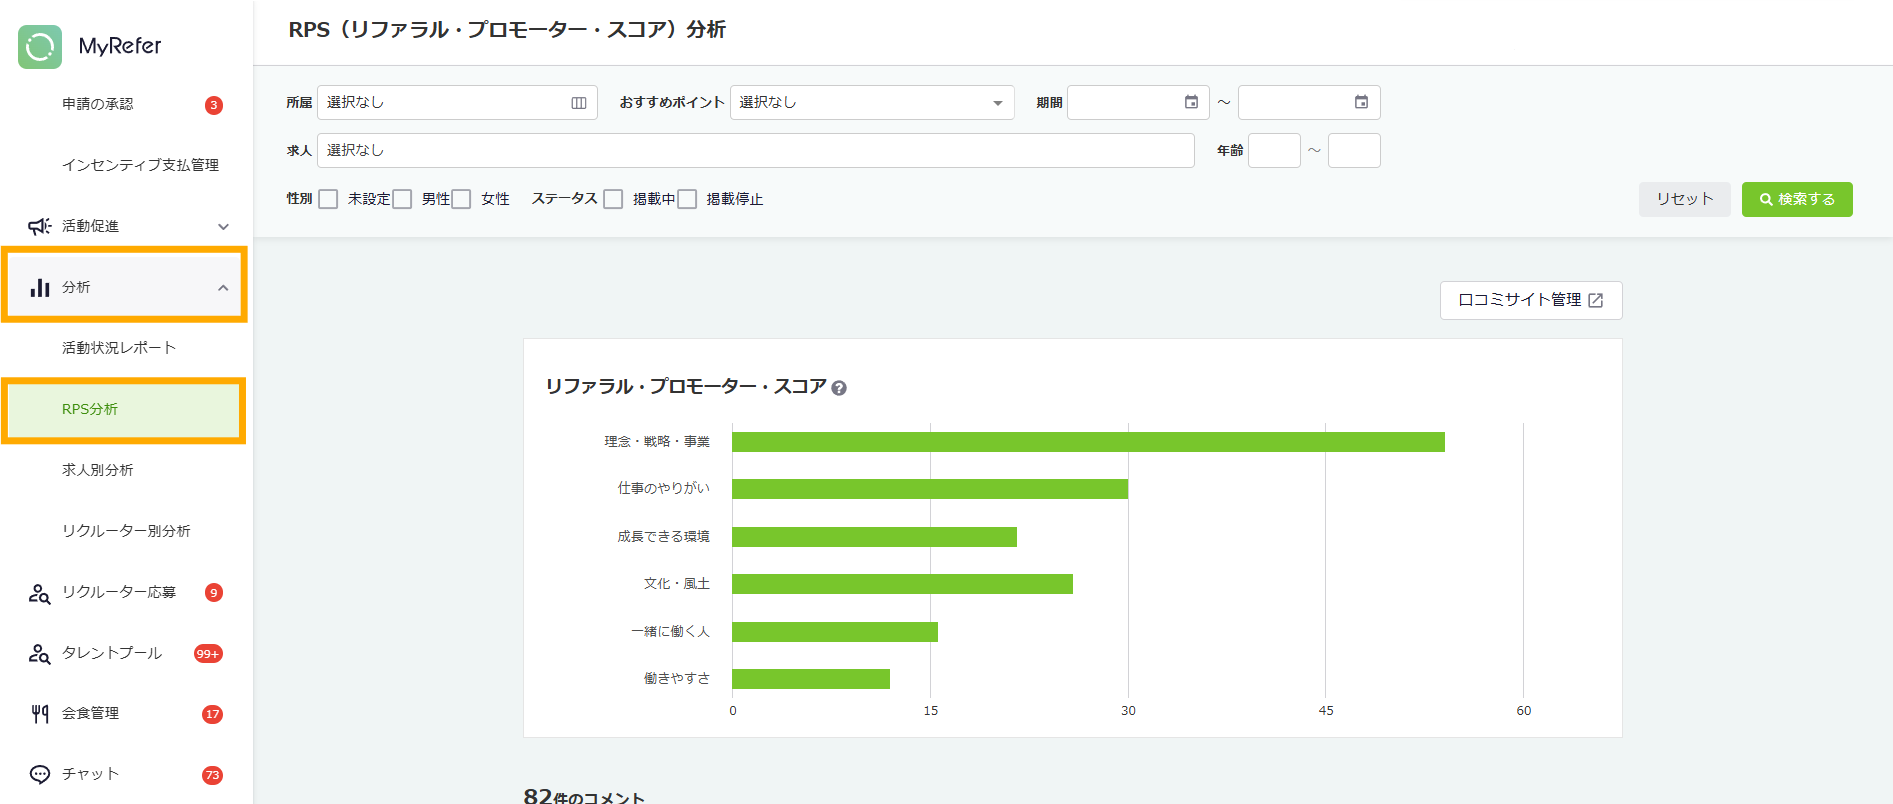Check the 男性 checkbox
Image resolution: width=1893 pixels, height=804 pixels.
pos(402,199)
